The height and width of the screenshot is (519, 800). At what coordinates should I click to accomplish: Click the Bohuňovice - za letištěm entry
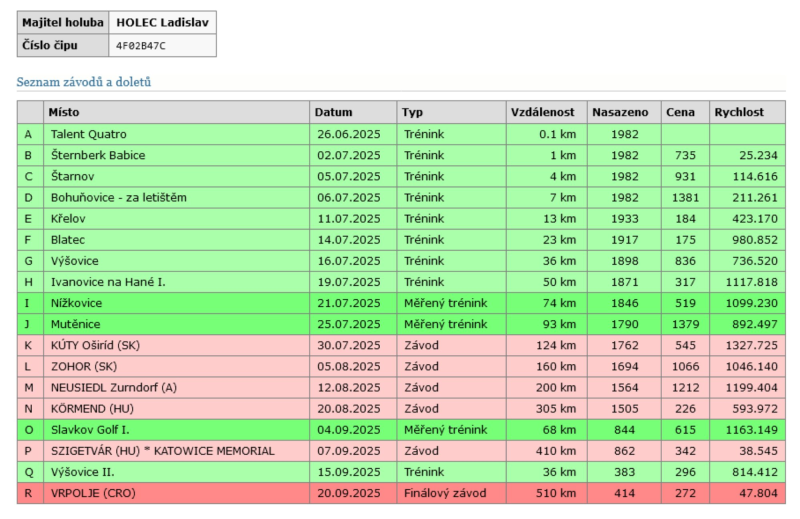[x=118, y=197]
